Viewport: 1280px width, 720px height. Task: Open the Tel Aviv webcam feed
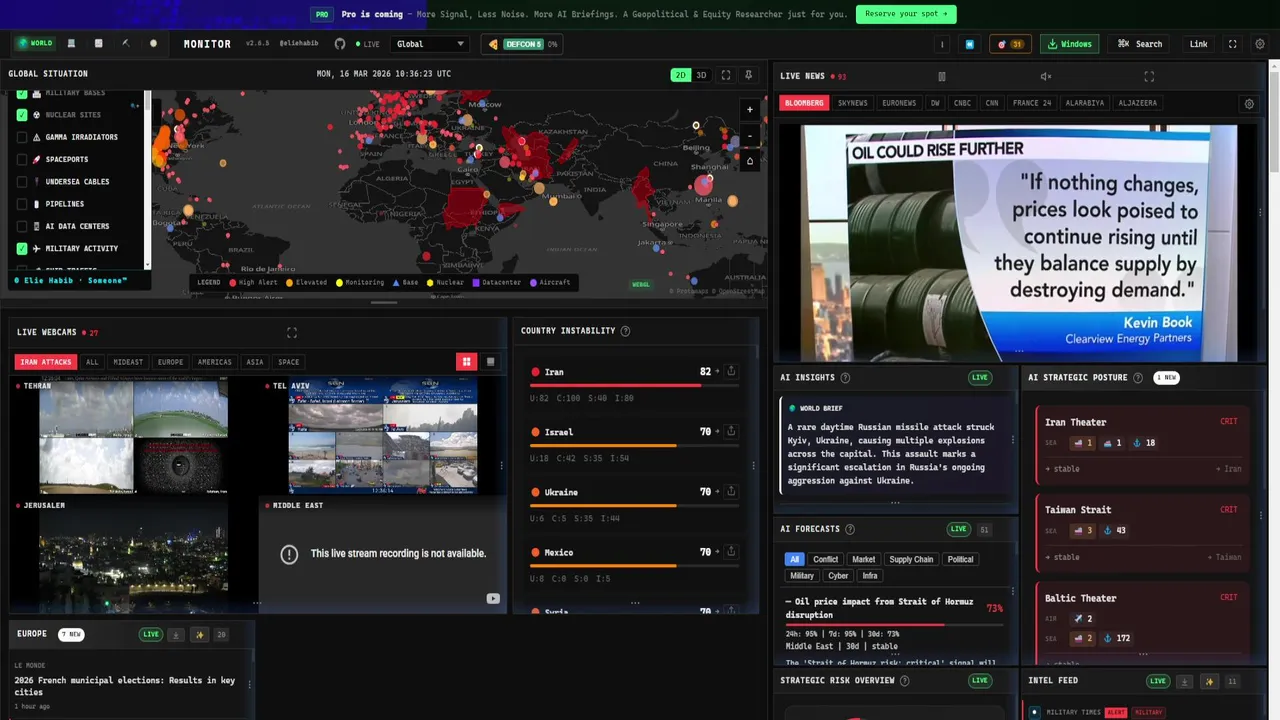coord(382,436)
